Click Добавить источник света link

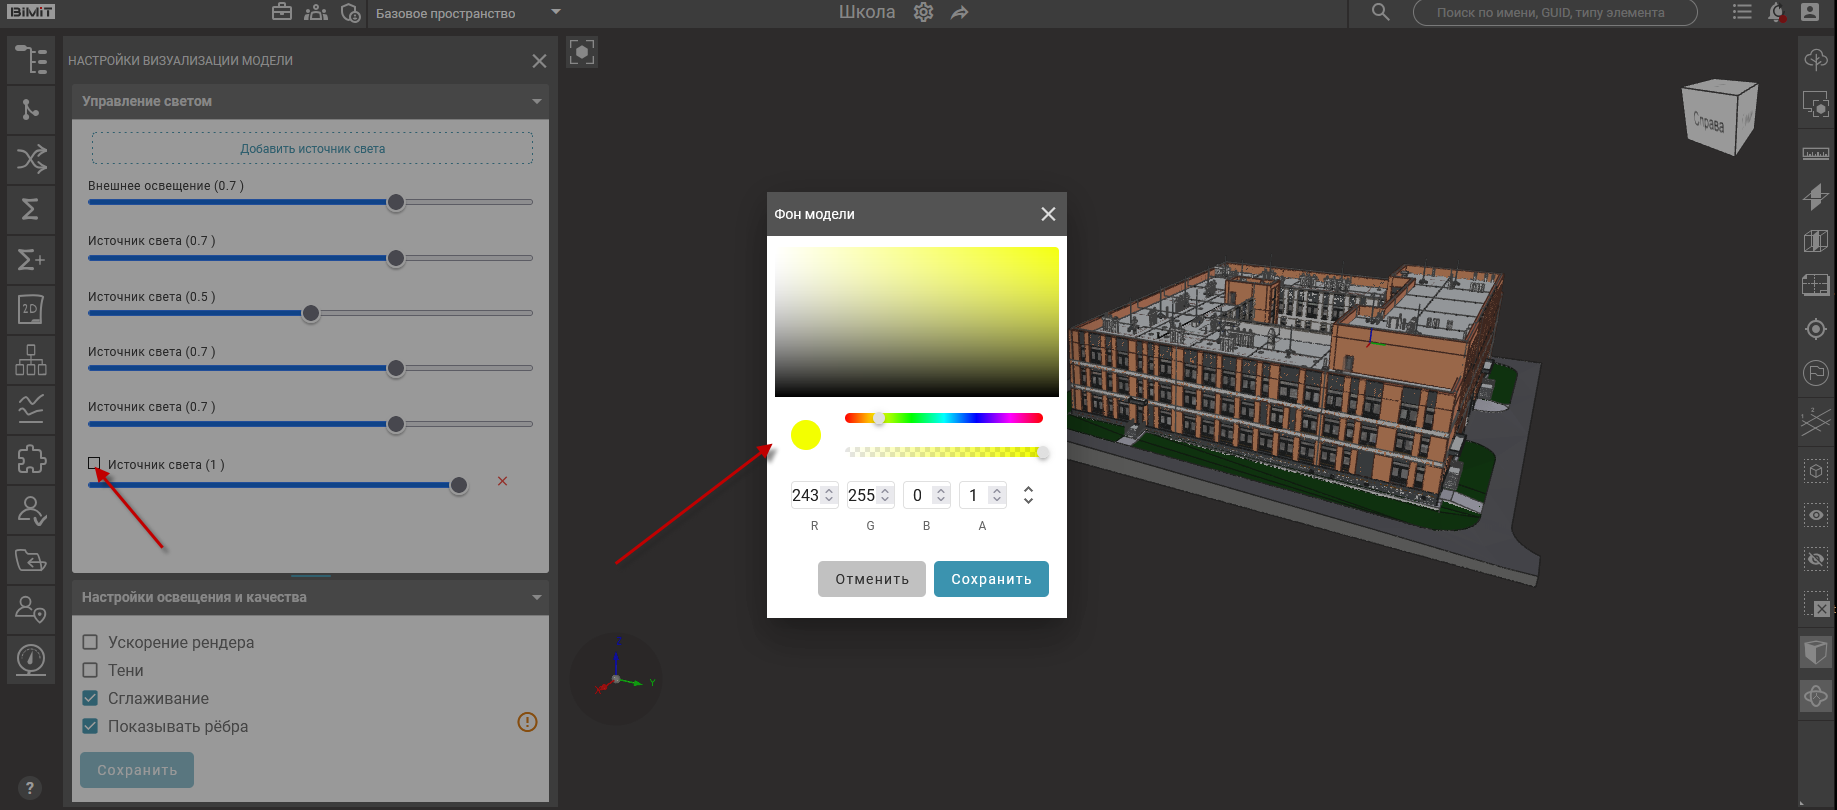pyautogui.click(x=312, y=149)
